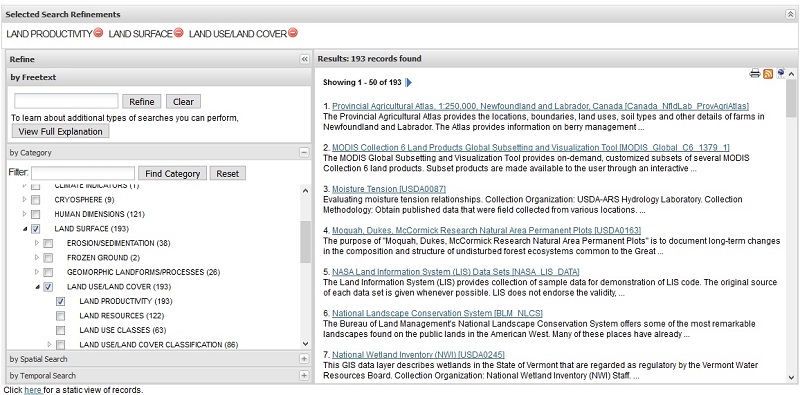The height and width of the screenshot is (395, 800).
Task: Open MODIS Collection 6 Land Products link
Action: (x=531, y=147)
